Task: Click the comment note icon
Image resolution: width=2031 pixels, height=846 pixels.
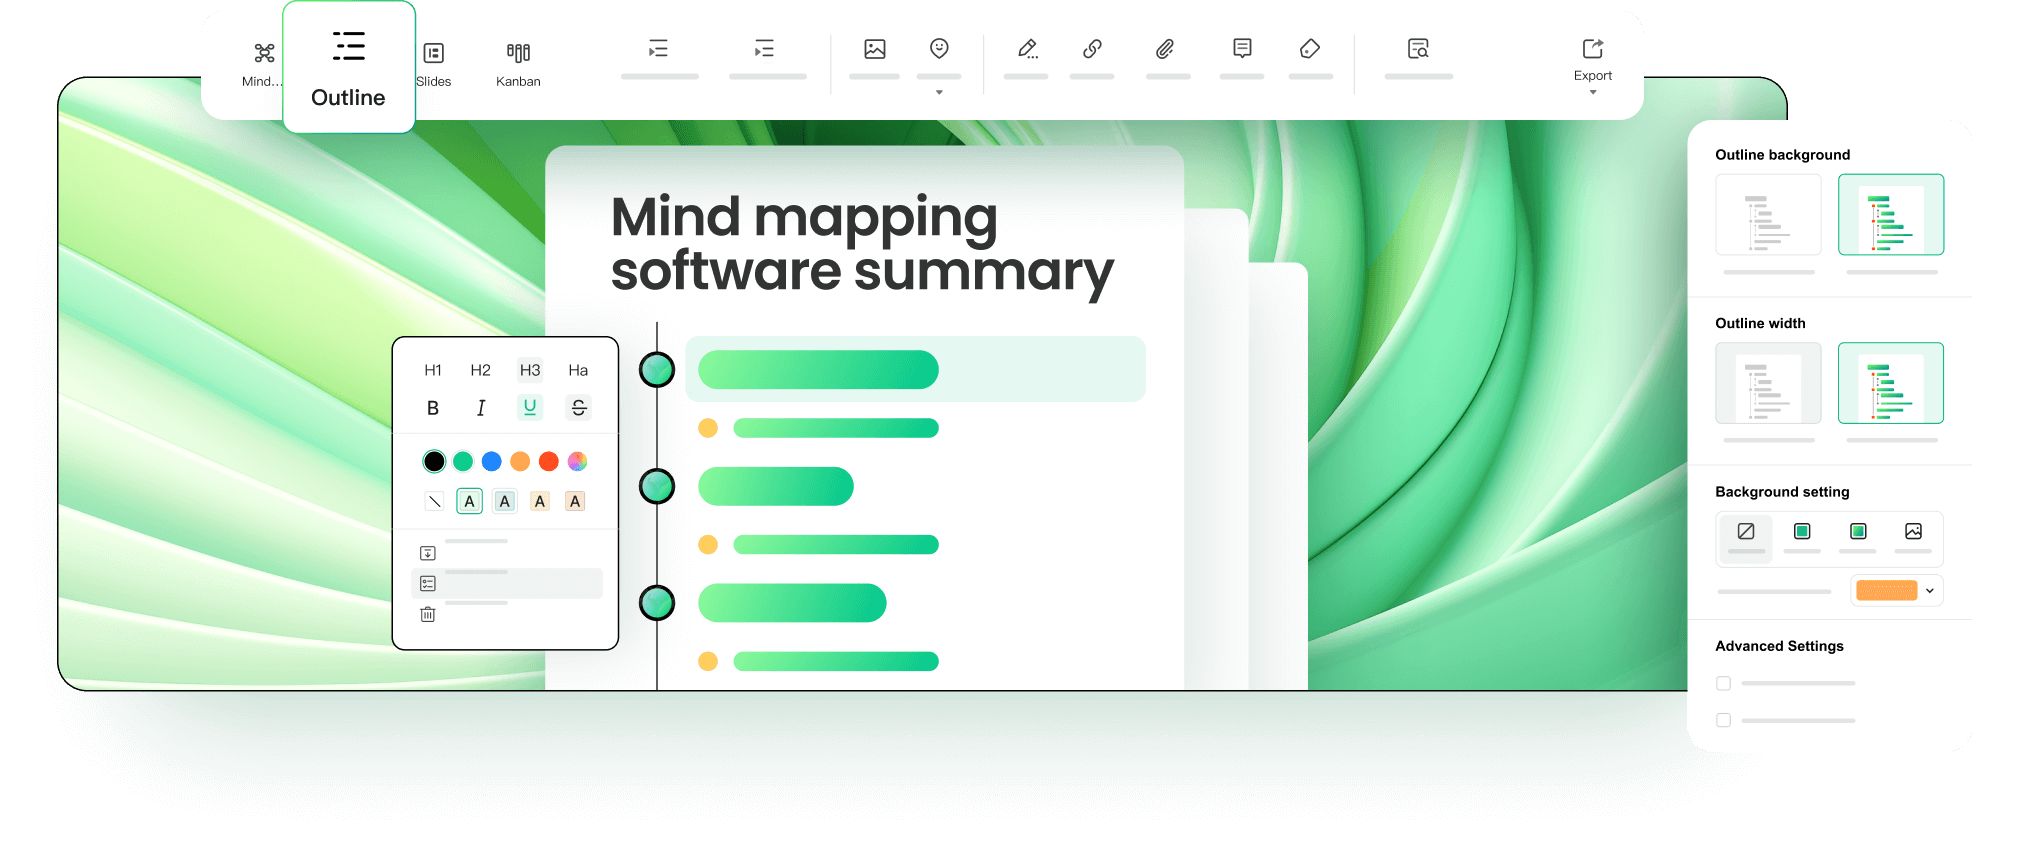Action: click(x=1242, y=49)
